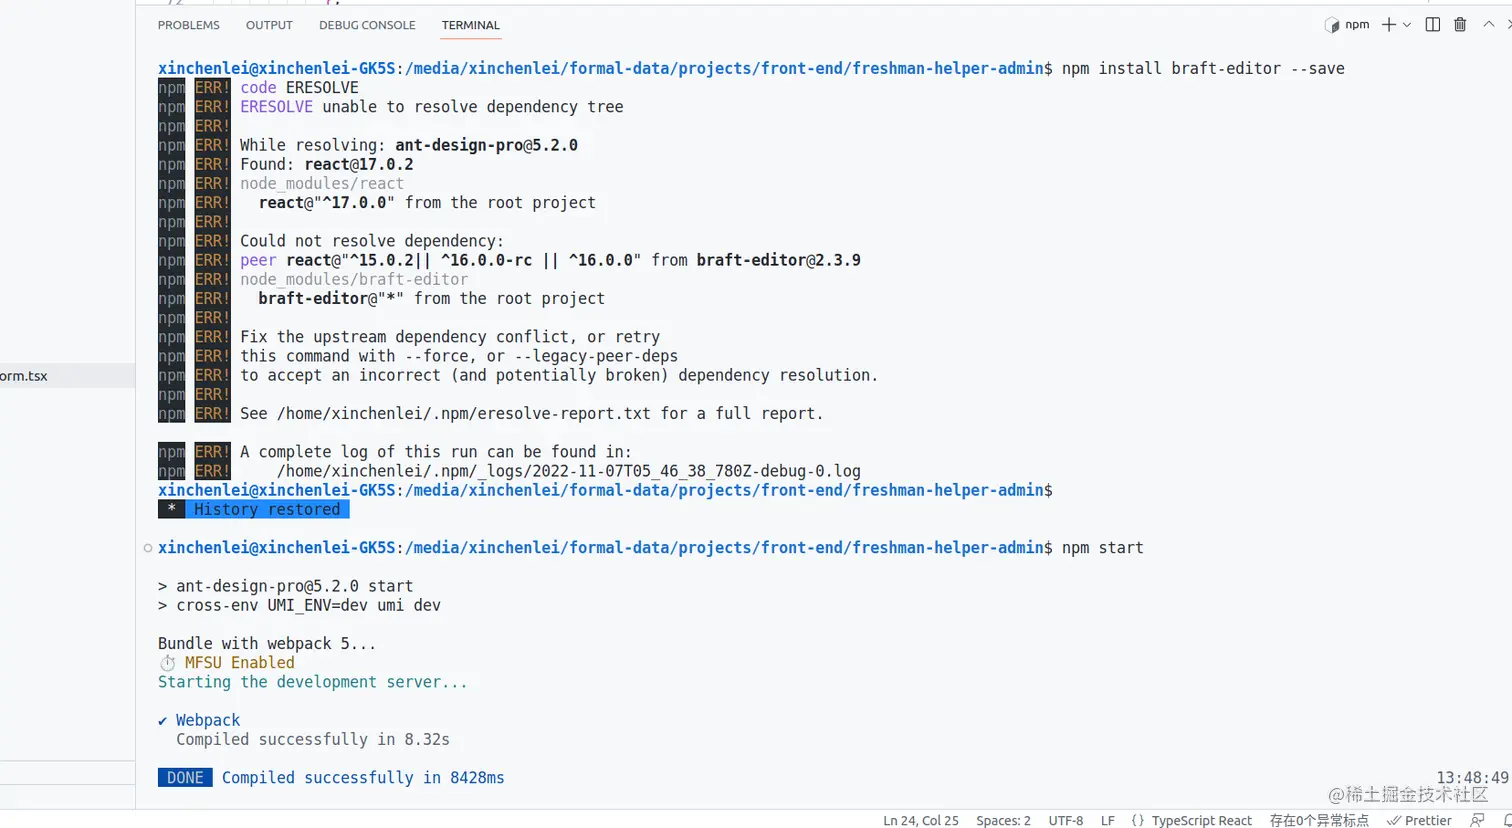The width and height of the screenshot is (1512, 828).
Task: Switch to the OUTPUT tab
Action: pos(269,25)
